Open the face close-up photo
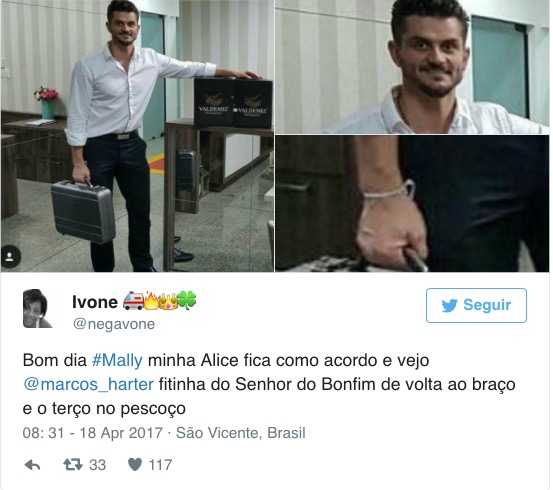Screen dimensions: 553x490 pos(412,67)
